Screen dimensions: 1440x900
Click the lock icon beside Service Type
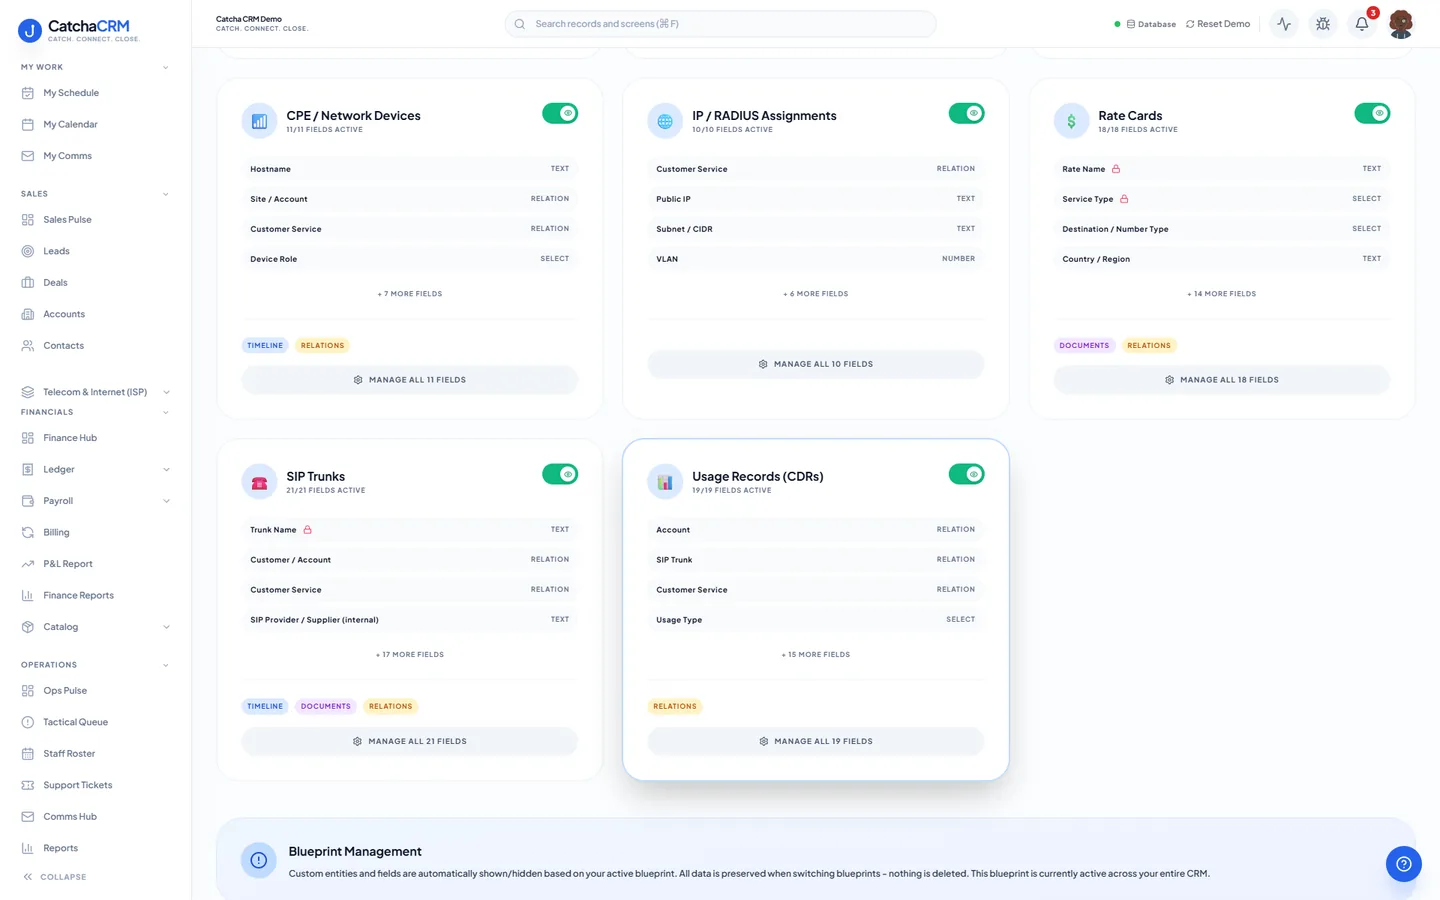1124,199
